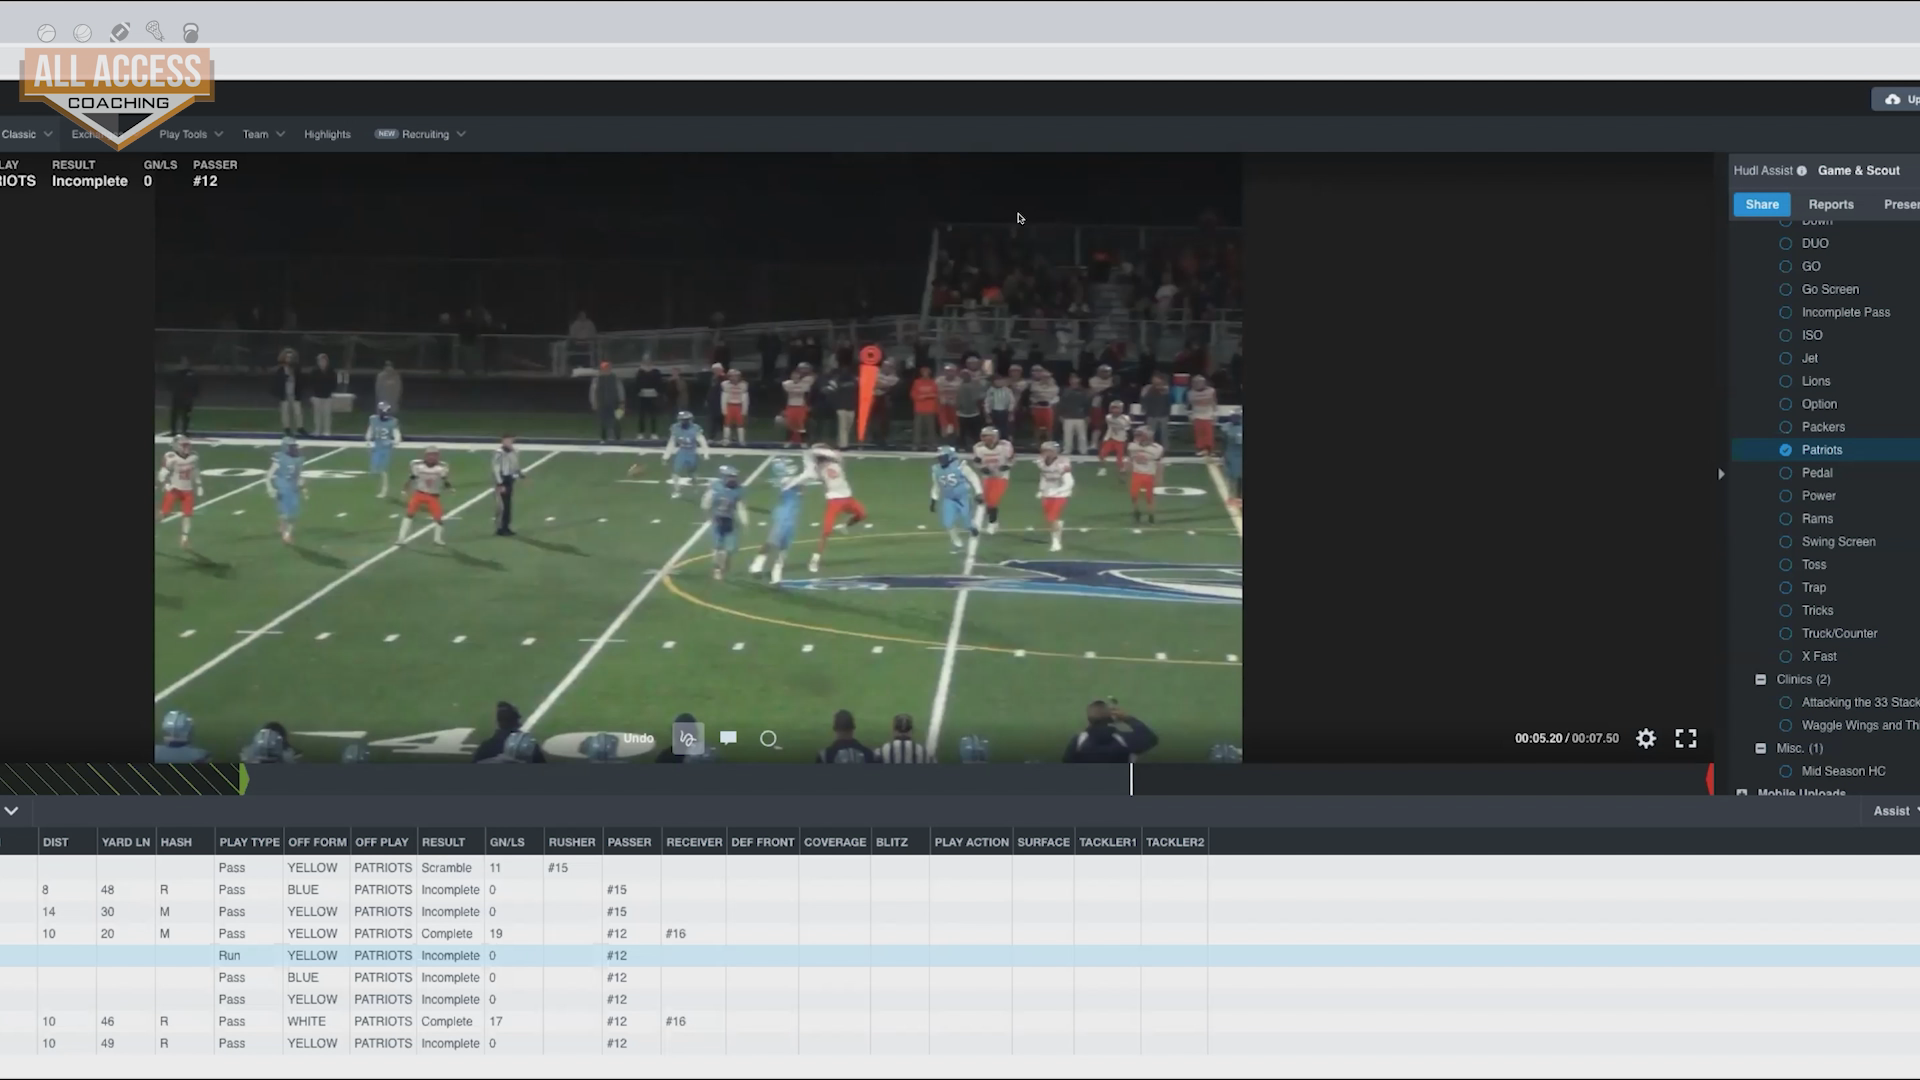Viewport: 1920px width, 1080px height.
Task: Select the Power playlist
Action: coord(1785,497)
